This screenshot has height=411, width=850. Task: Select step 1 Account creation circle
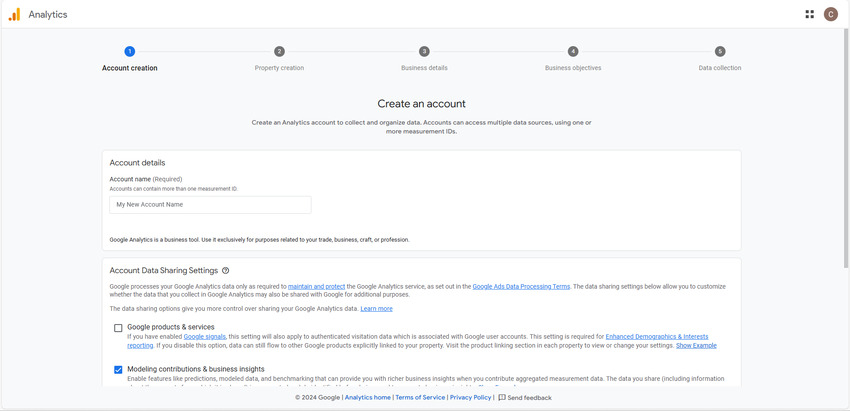pyautogui.click(x=129, y=51)
